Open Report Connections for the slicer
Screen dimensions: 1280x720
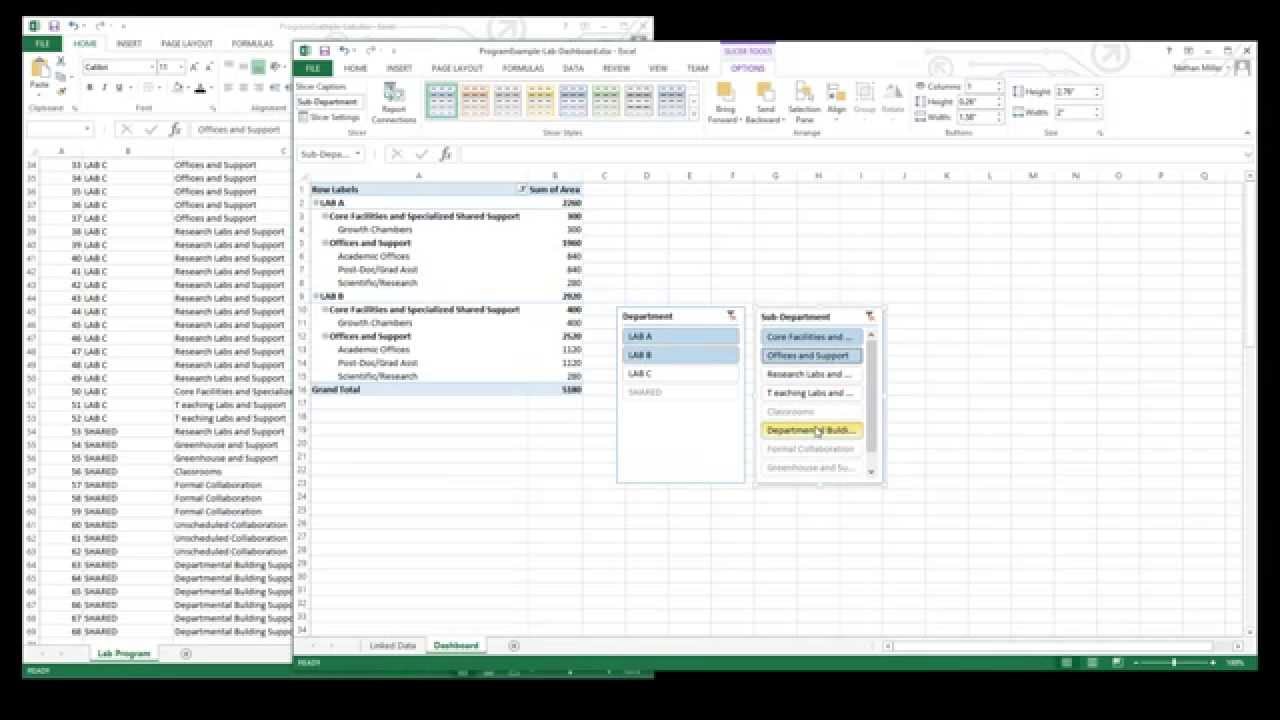[394, 100]
